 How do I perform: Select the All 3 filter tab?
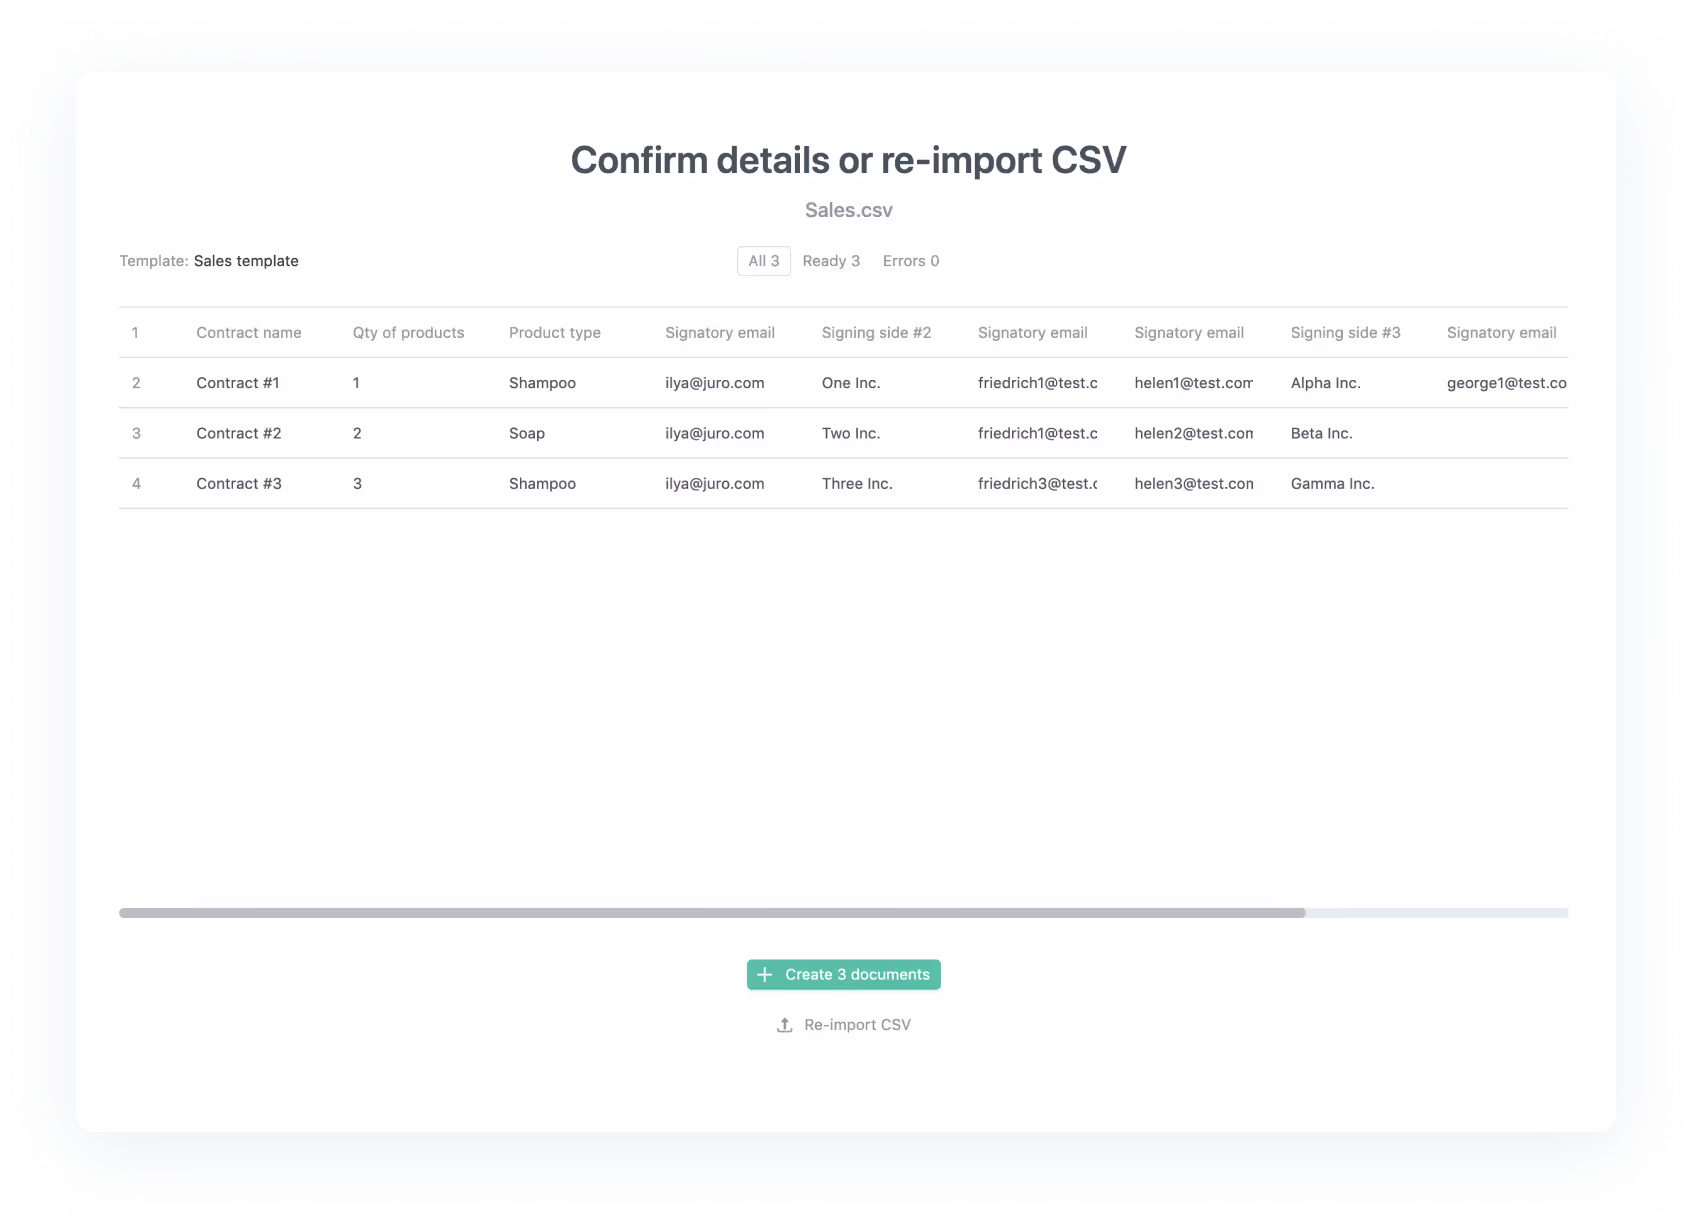click(x=763, y=261)
